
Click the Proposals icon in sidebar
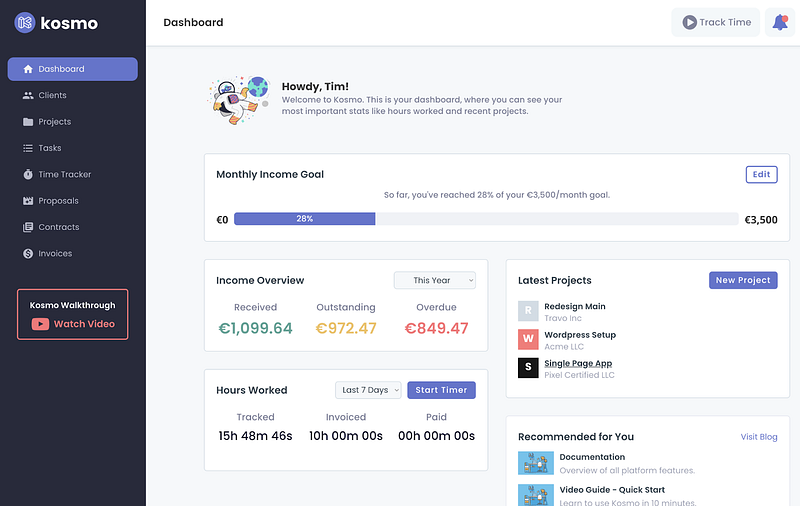click(x=28, y=201)
